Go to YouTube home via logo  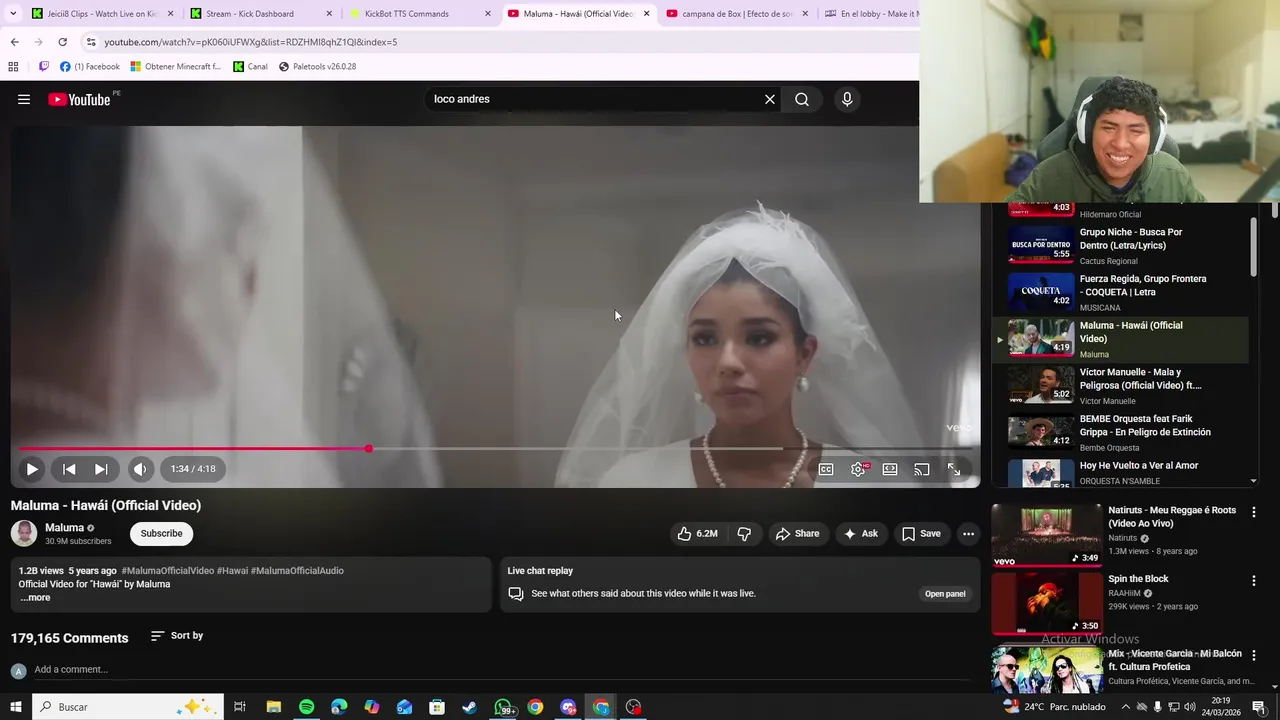(79, 99)
